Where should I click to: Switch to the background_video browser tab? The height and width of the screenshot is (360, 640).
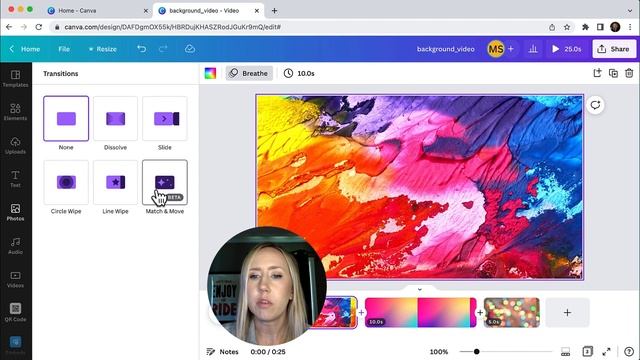(208, 11)
